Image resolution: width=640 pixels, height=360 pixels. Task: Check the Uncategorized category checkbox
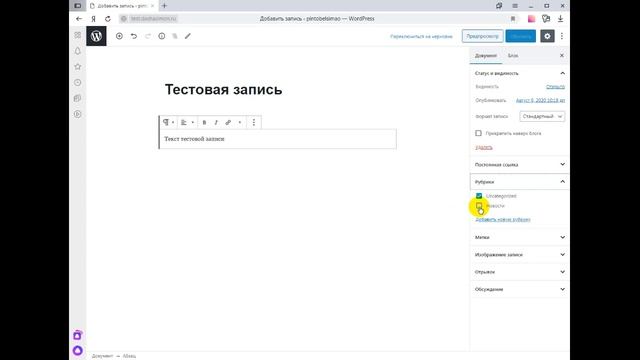click(x=479, y=196)
